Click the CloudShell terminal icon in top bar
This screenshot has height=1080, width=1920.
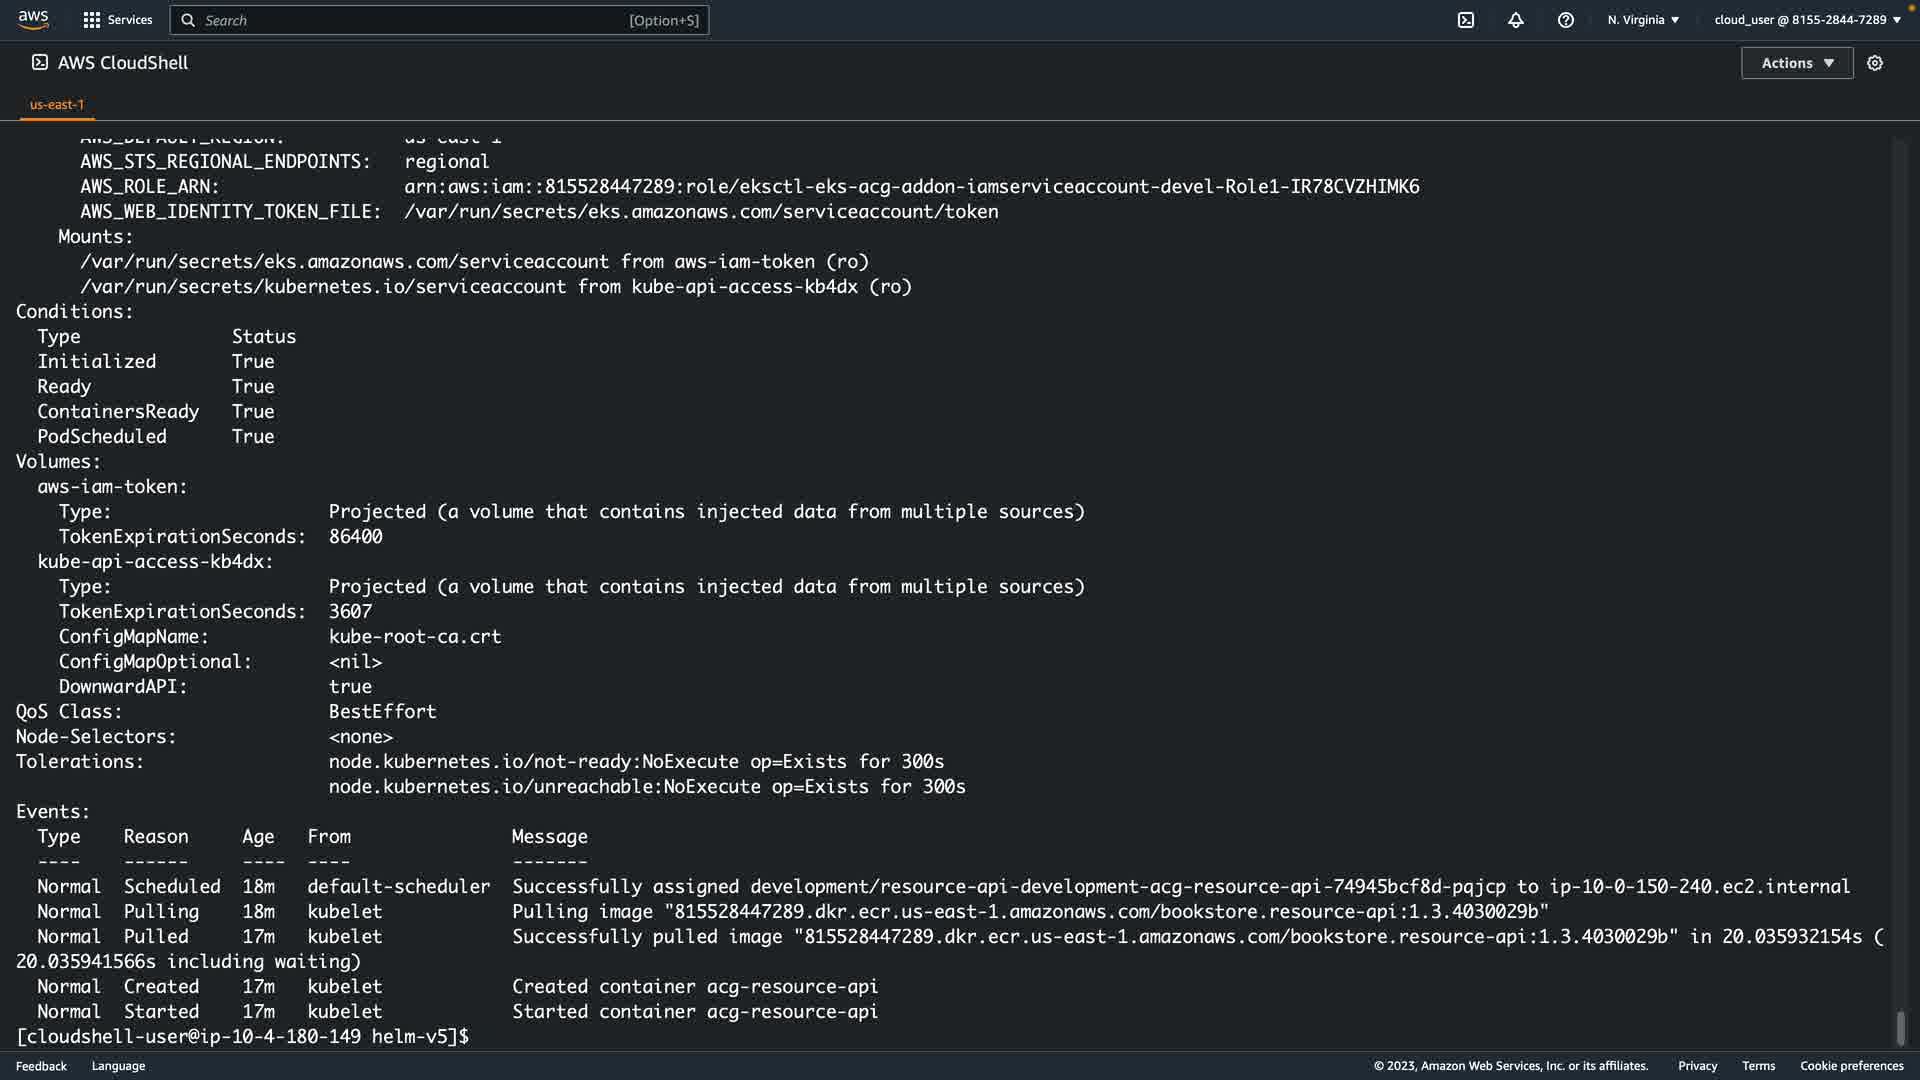pyautogui.click(x=1466, y=20)
